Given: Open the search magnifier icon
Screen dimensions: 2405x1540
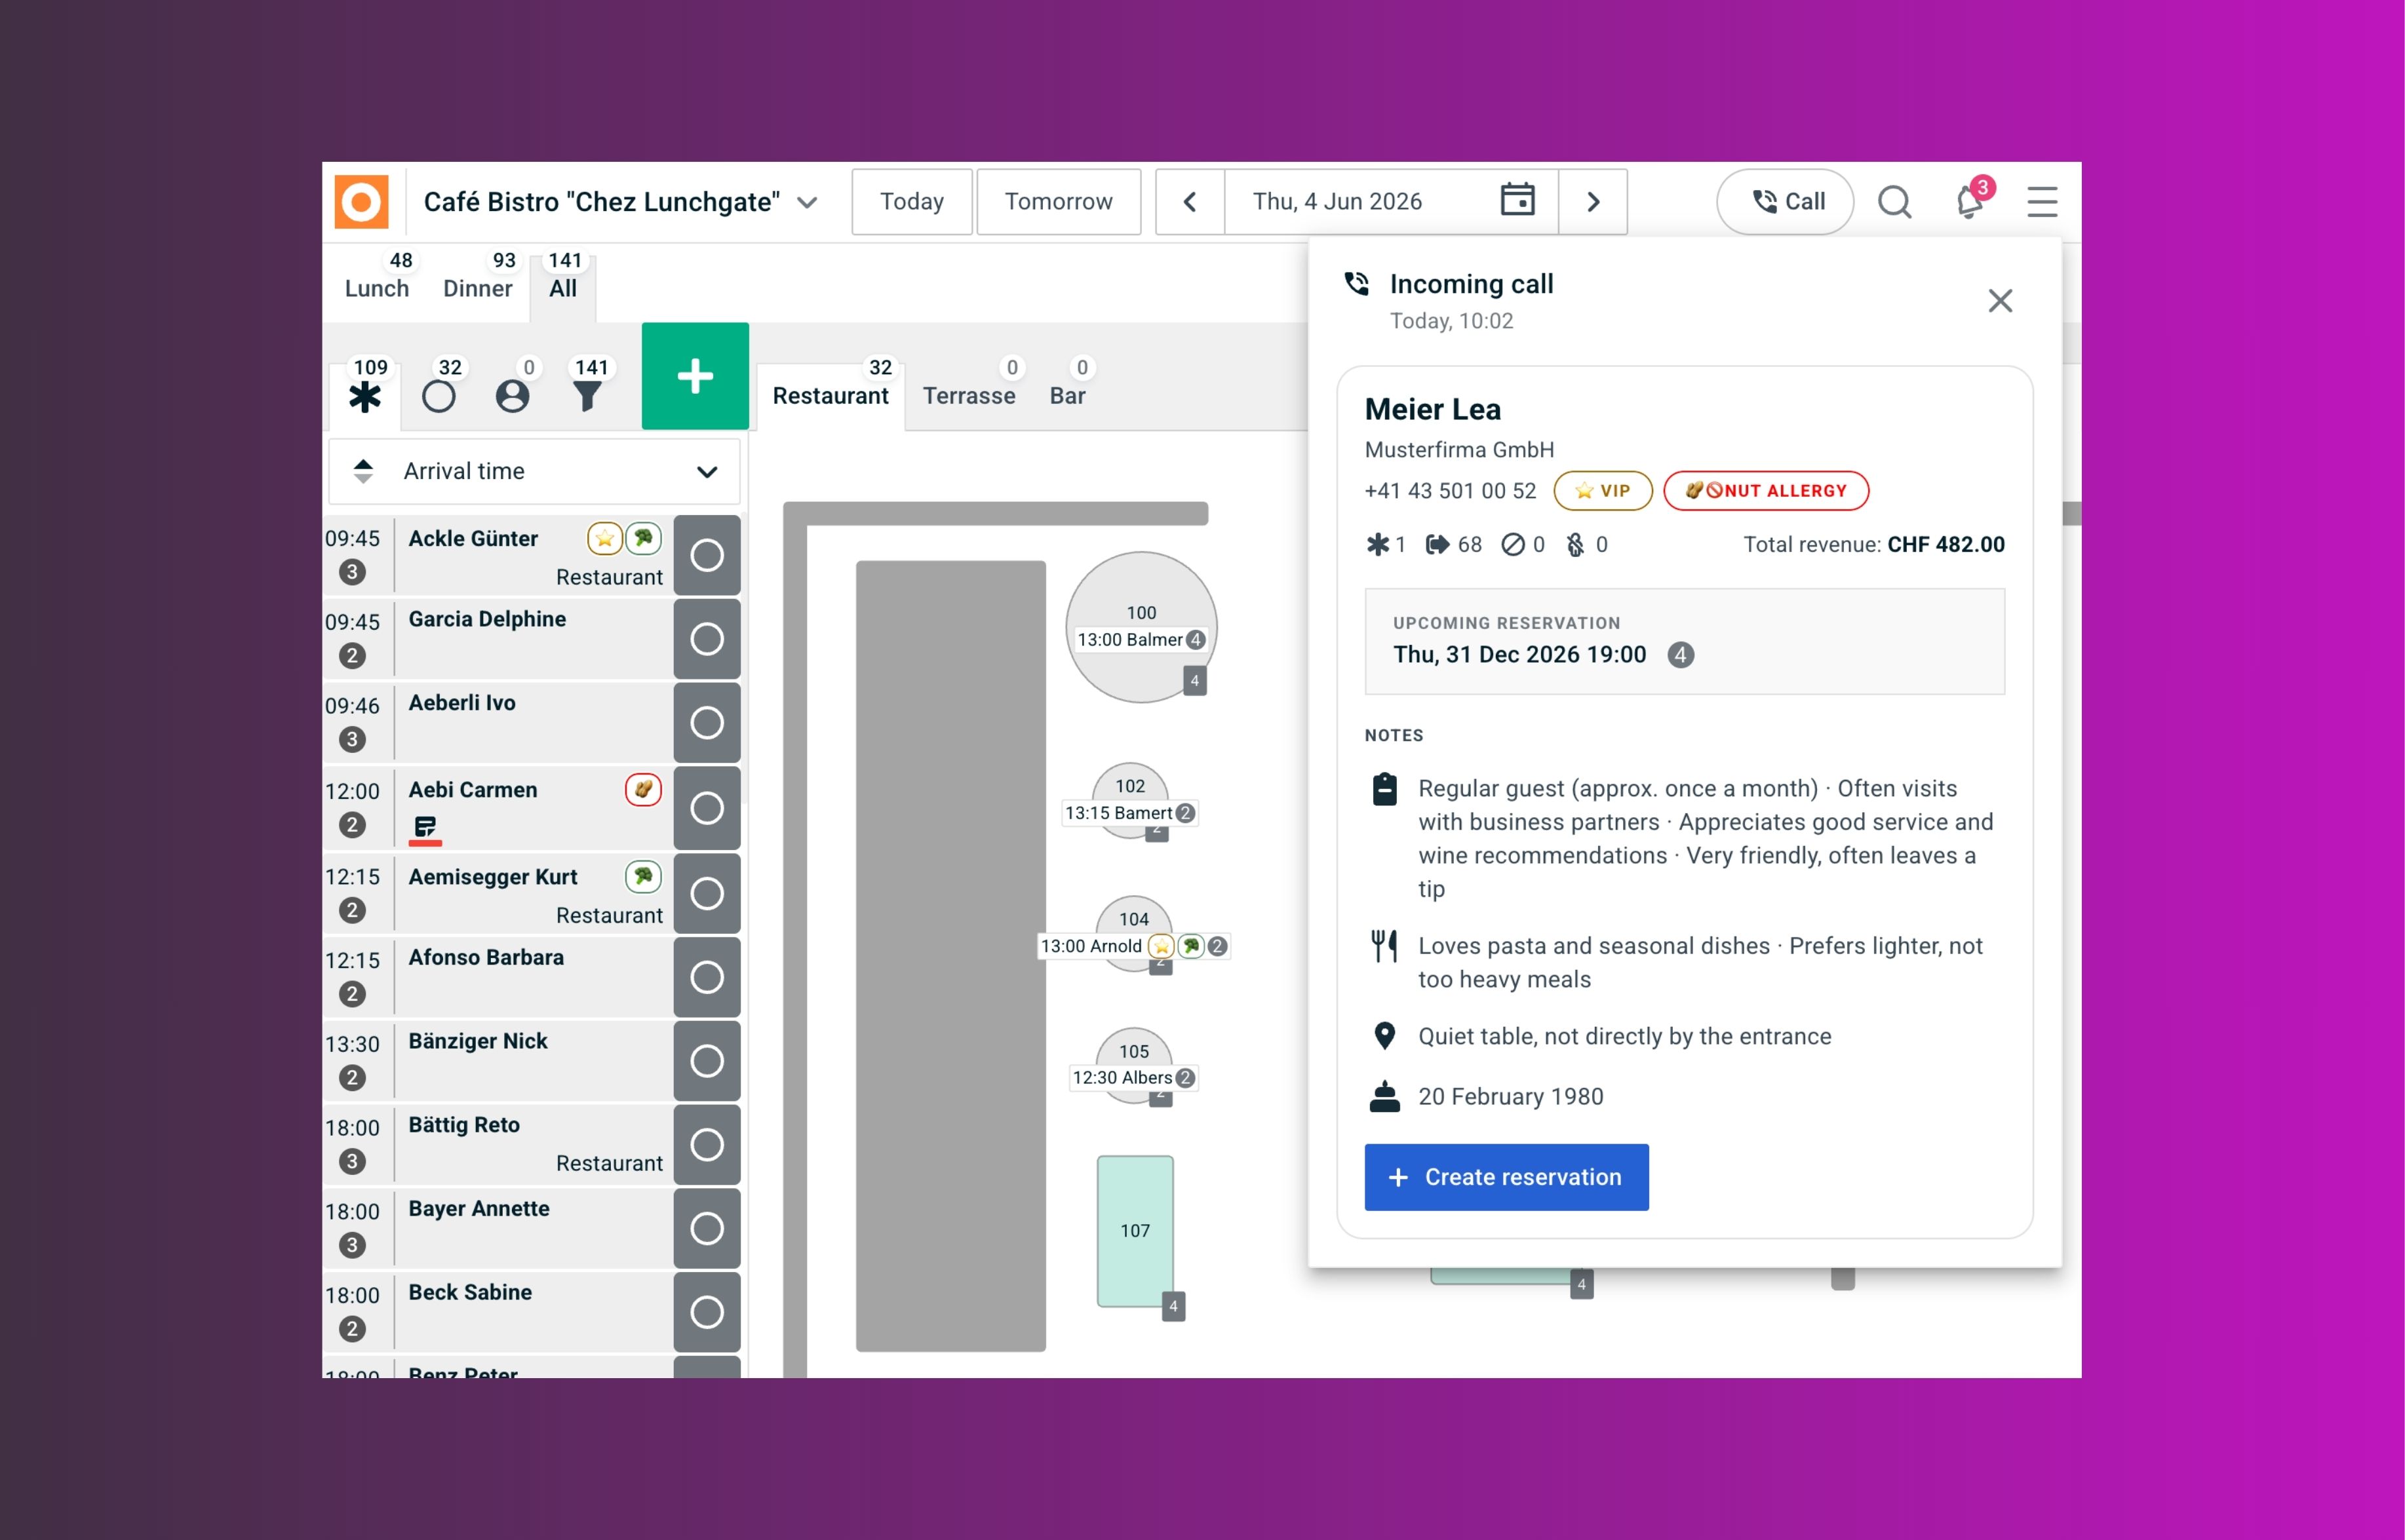Looking at the screenshot, I should pos(1893,202).
